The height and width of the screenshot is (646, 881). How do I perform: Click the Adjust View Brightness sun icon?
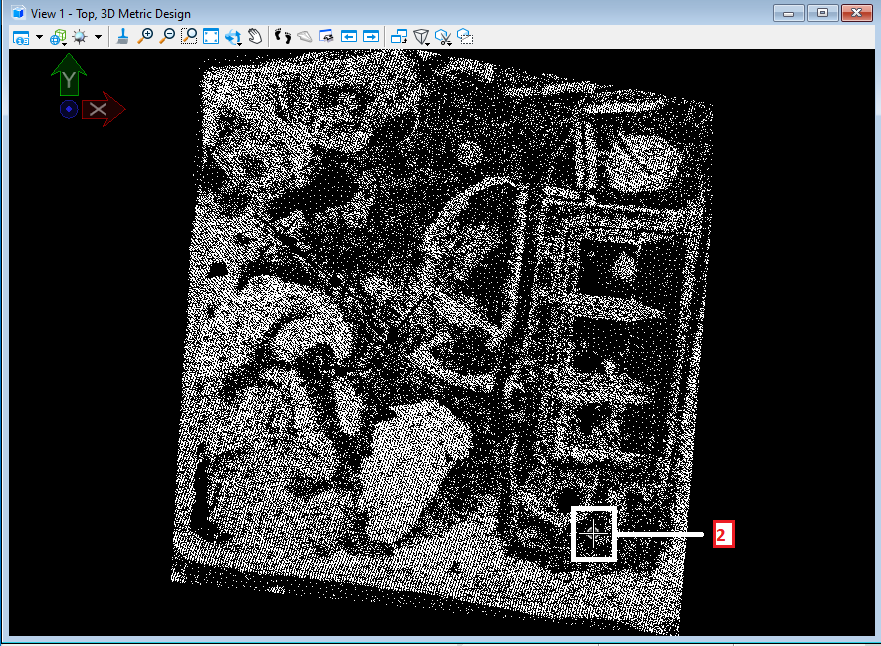80,37
